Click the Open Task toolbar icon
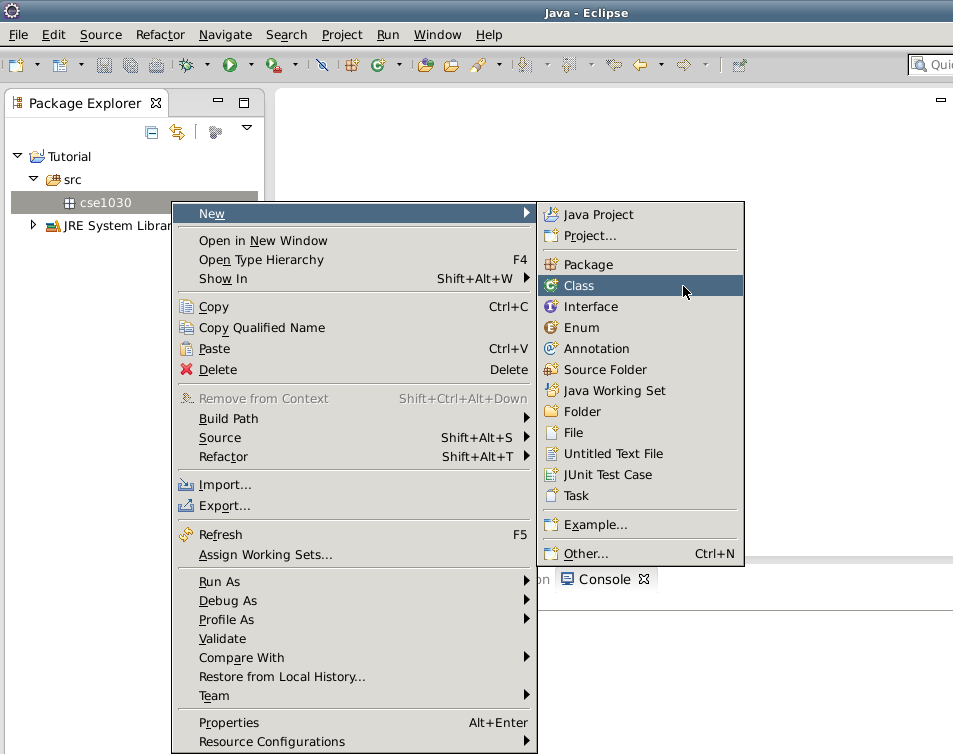This screenshot has height=754, width=953. click(451, 65)
